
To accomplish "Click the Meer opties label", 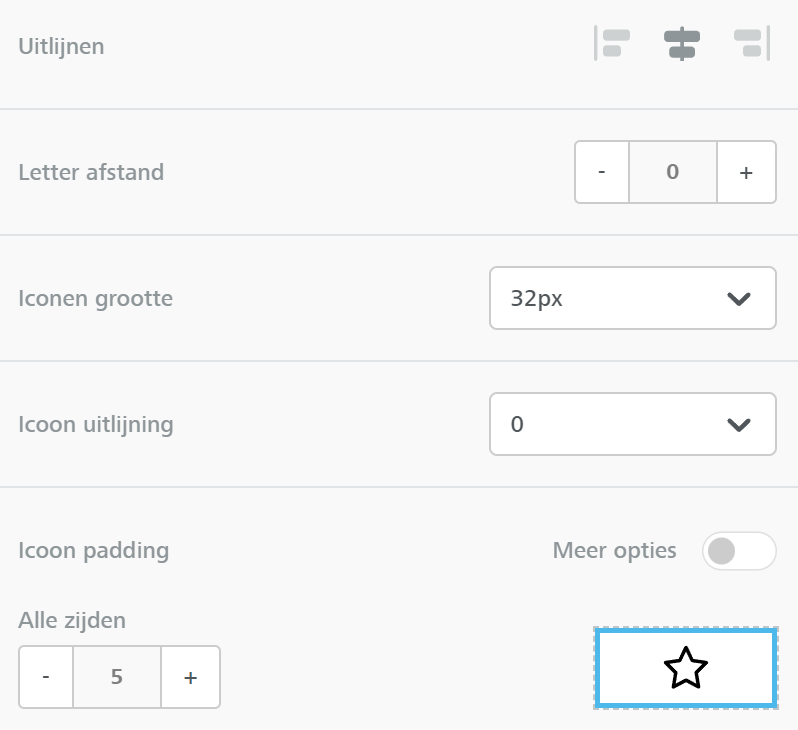I will 614,550.
